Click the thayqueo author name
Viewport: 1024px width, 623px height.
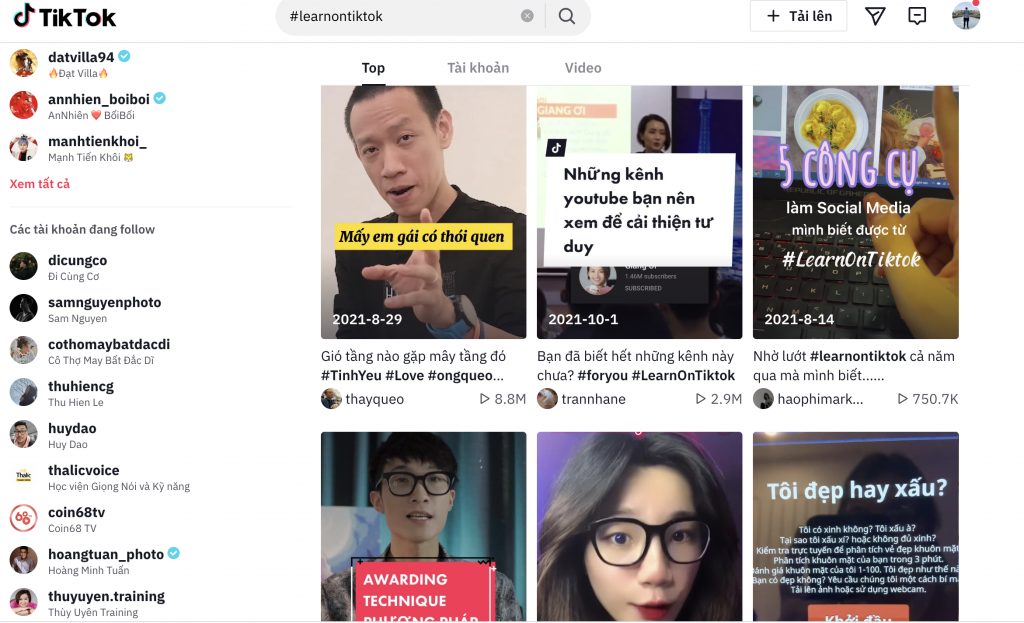coord(375,399)
